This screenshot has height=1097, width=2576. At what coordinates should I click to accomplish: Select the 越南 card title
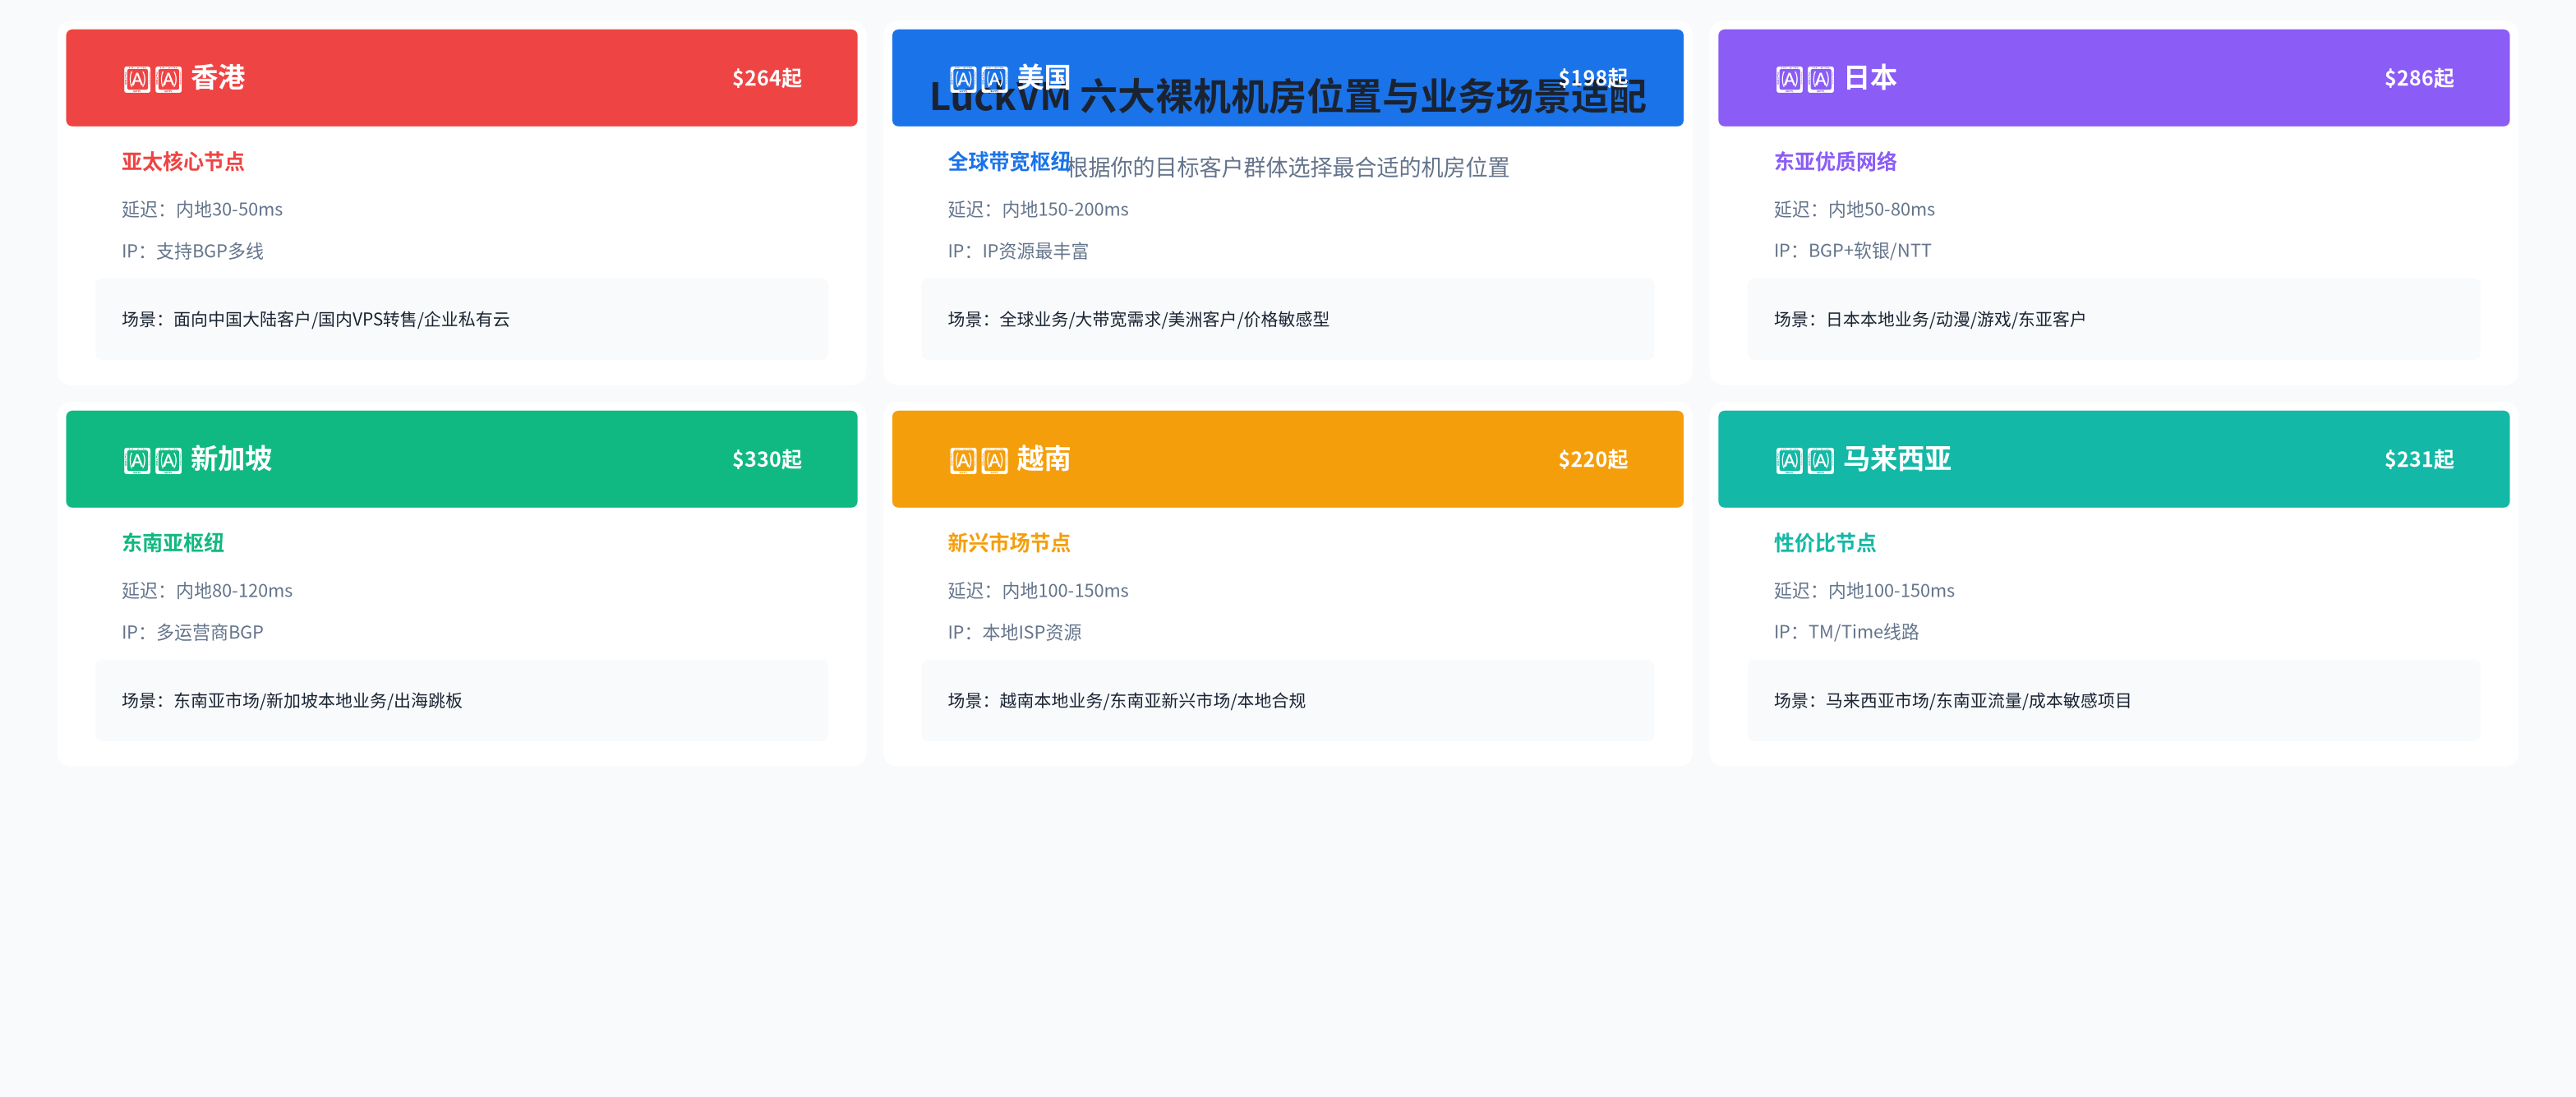[x=1043, y=459]
